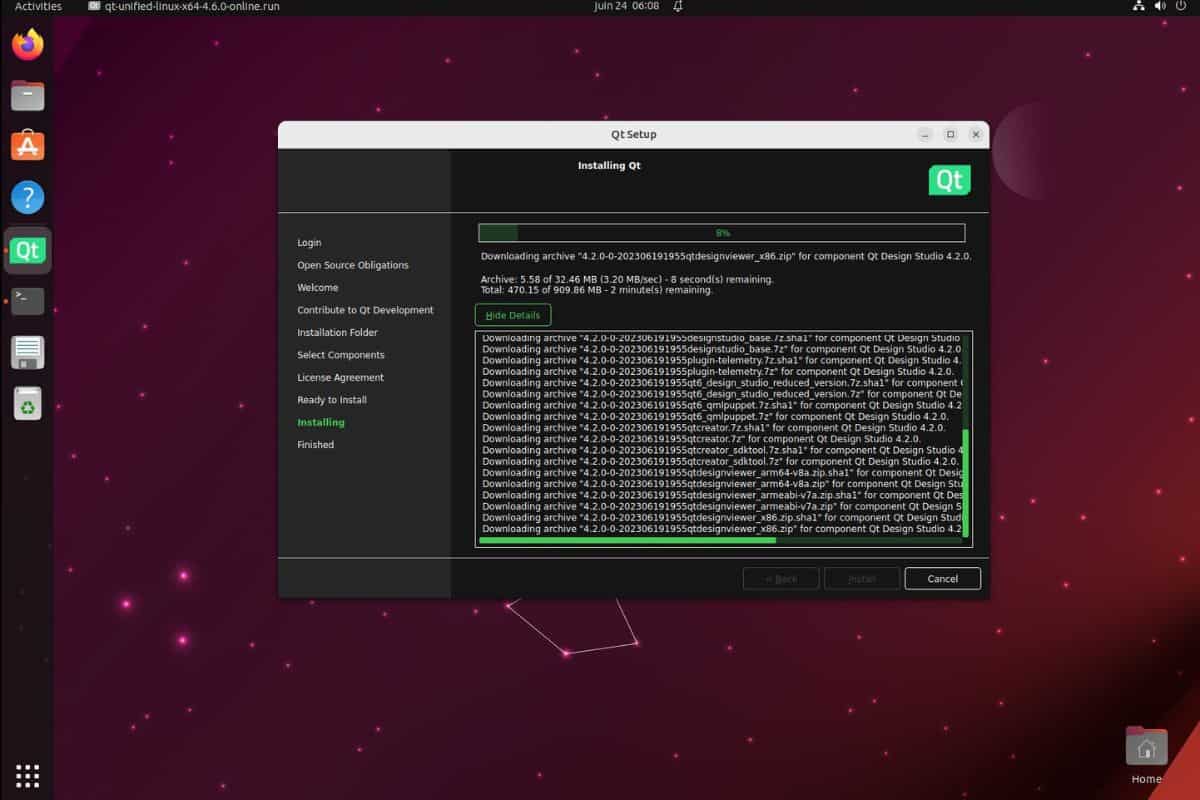Select the License Agreement step

pyautogui.click(x=340, y=378)
